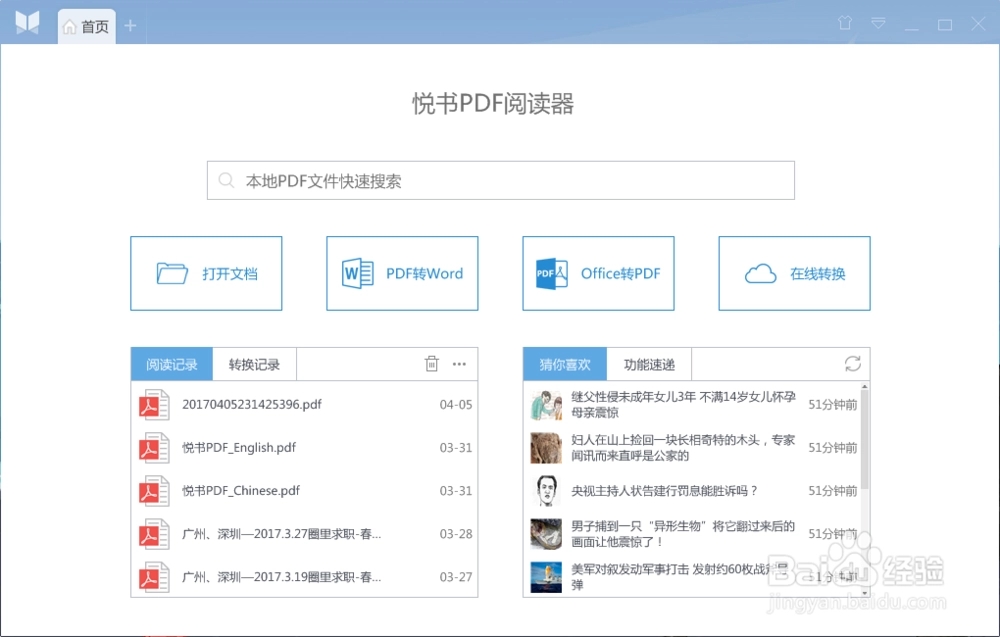Viewport: 1000px width, 637px height.
Task: Open the 2017.3.19圈里求职 PDF entry
Action: 304,577
